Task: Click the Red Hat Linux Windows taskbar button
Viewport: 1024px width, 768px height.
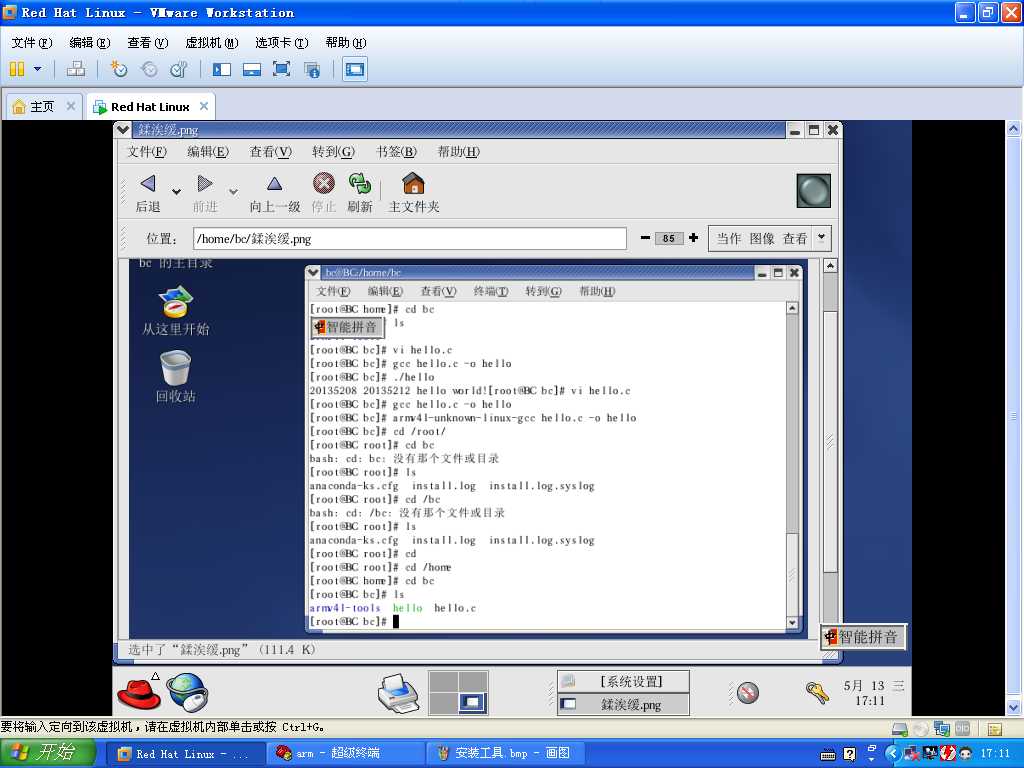Action: (x=185, y=753)
